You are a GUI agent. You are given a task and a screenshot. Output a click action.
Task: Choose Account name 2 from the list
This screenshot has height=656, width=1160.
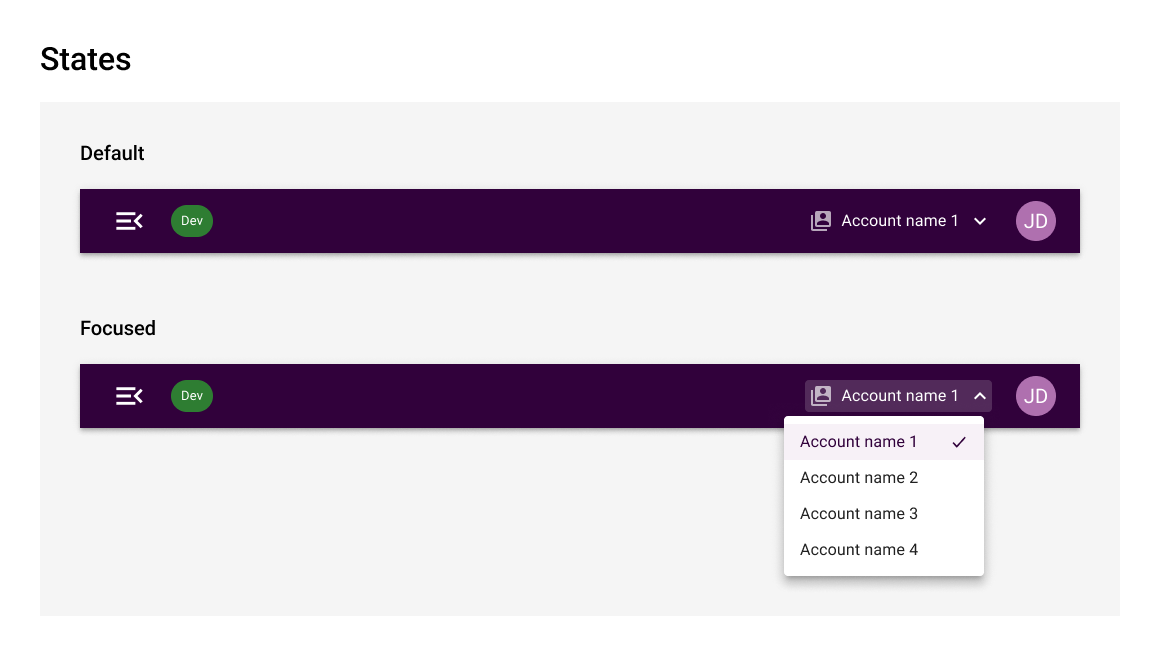884,478
